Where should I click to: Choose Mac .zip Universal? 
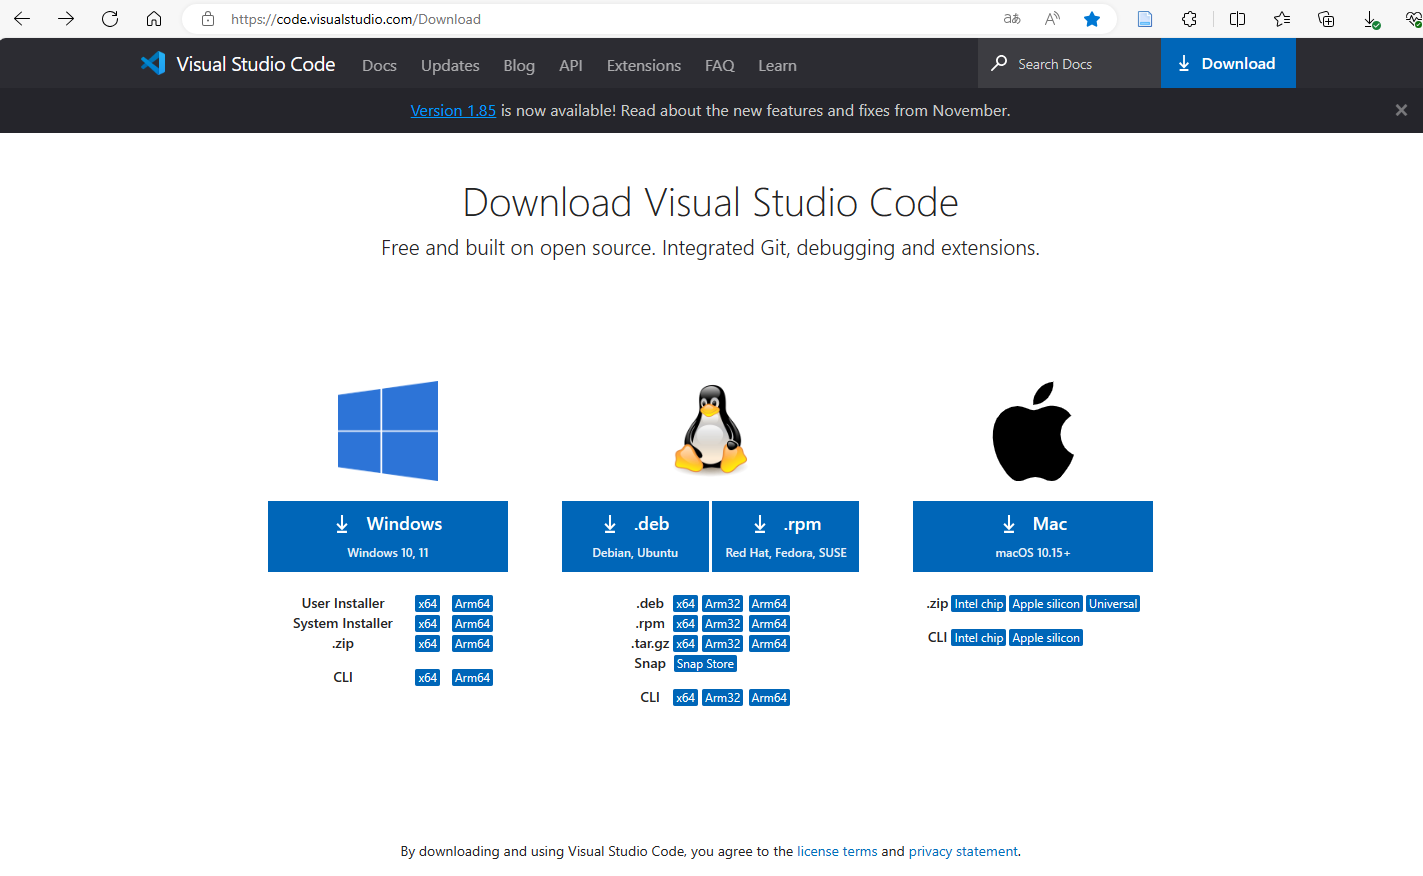coord(1113,604)
